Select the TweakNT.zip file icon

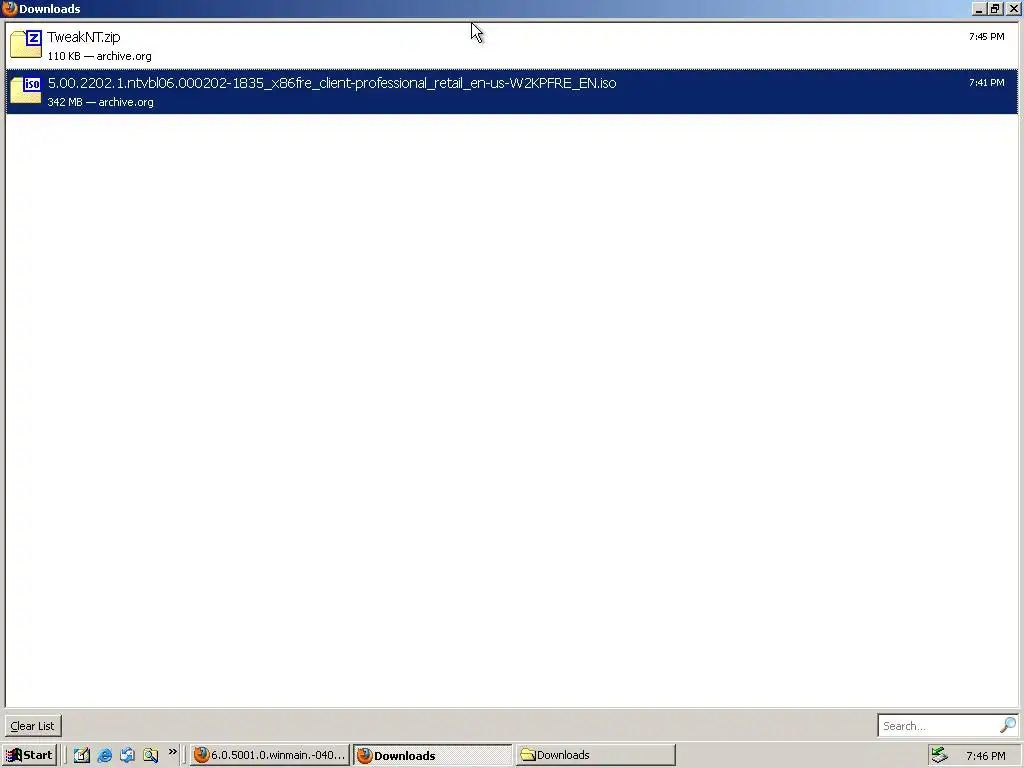pyautogui.click(x=26, y=44)
